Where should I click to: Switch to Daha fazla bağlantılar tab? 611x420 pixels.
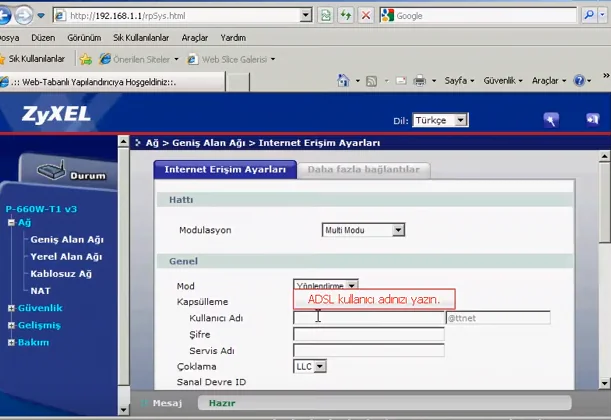click(363, 170)
